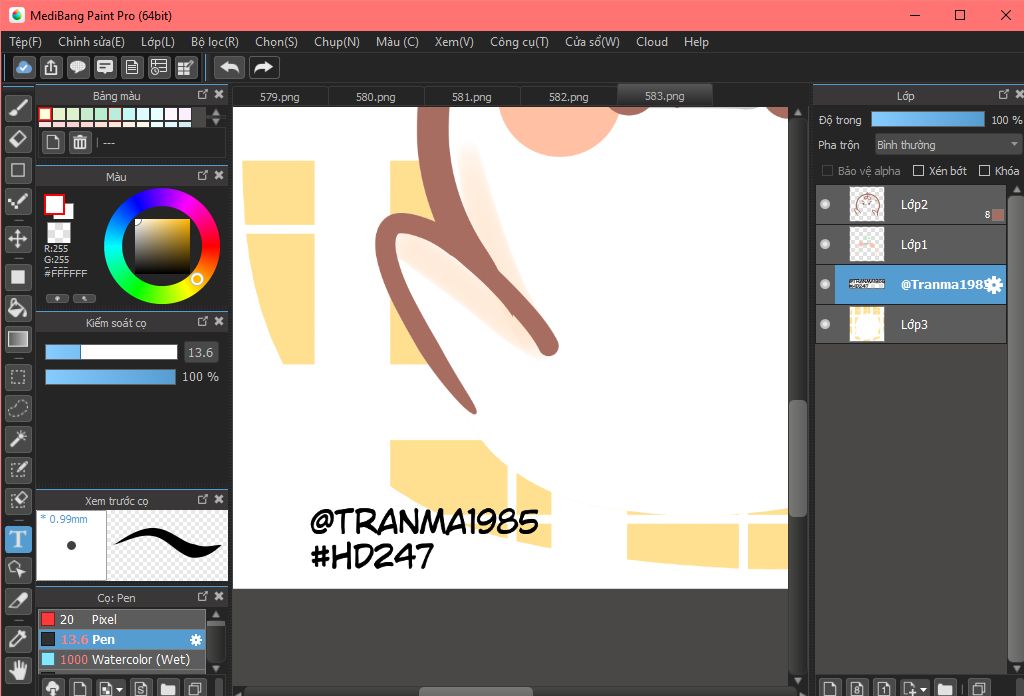Select layer Lớp3 in layers panel
Image resolution: width=1024 pixels, height=696 pixels.
tap(911, 324)
